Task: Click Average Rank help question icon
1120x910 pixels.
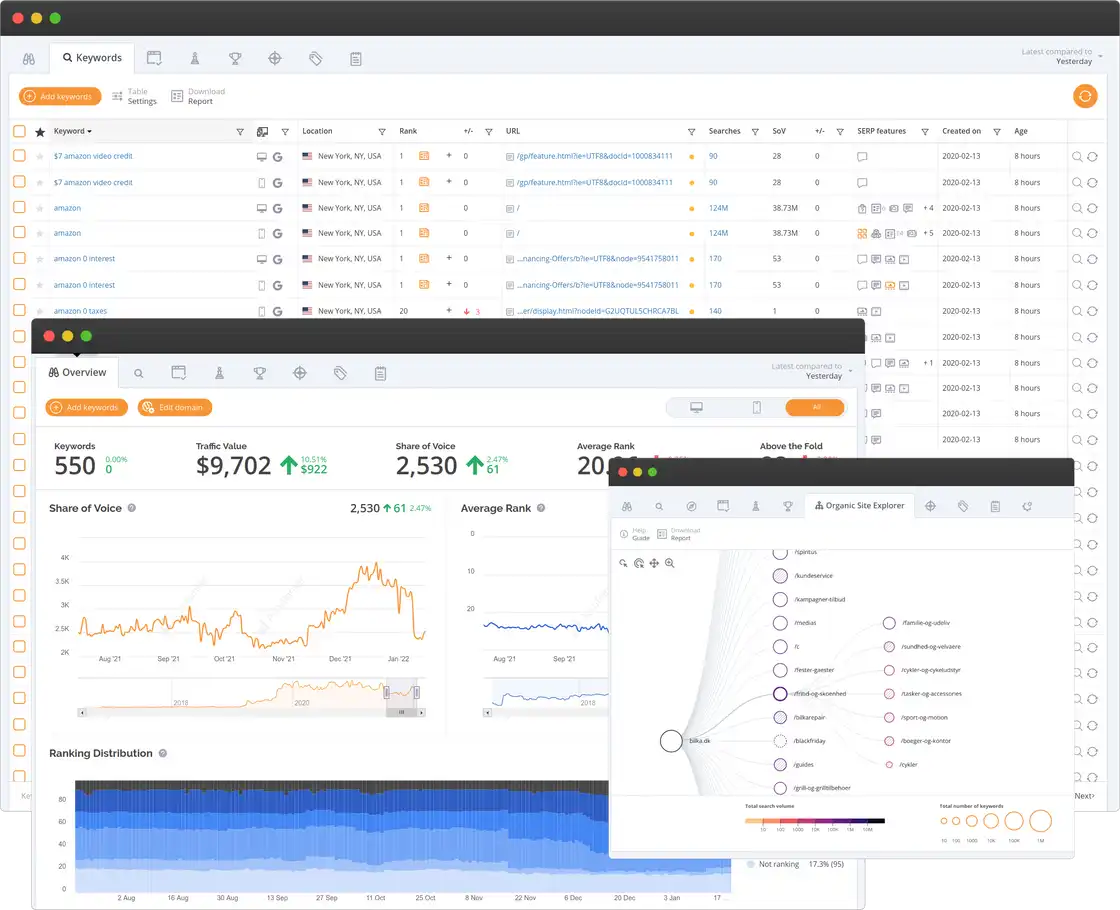Action: click(541, 509)
